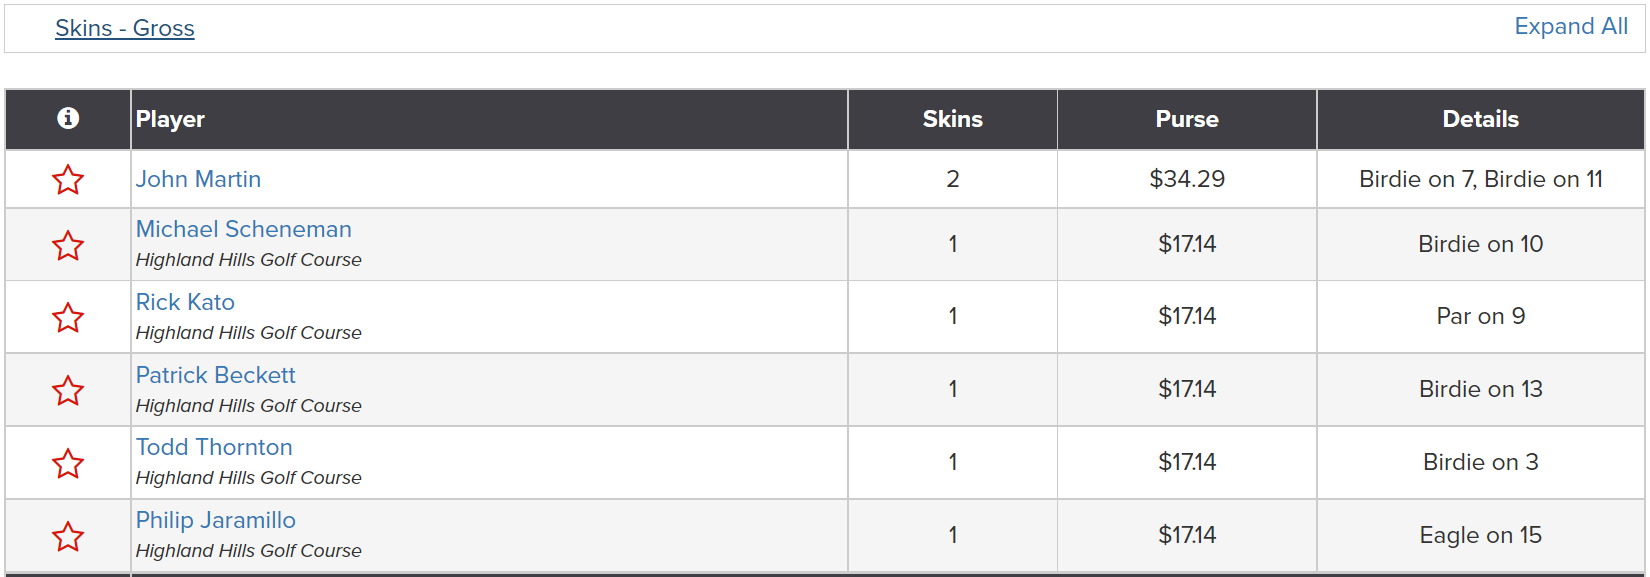Open John Martin's player profile
This screenshot has width=1650, height=577.
click(x=198, y=179)
